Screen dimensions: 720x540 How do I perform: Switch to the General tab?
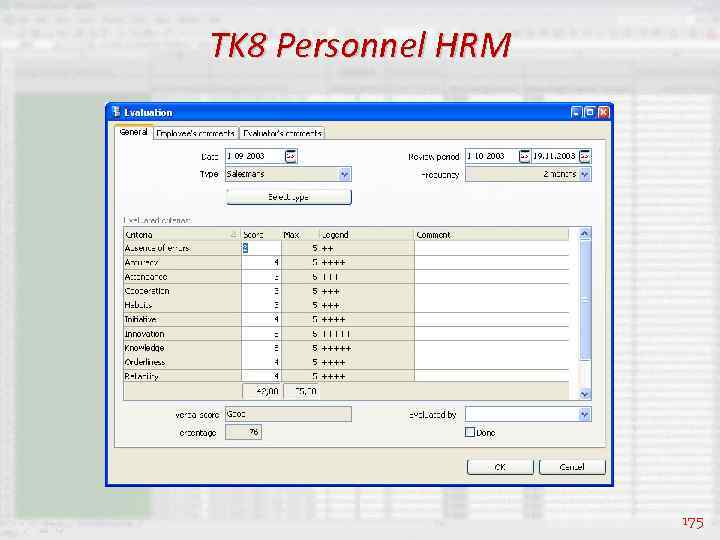point(133,132)
